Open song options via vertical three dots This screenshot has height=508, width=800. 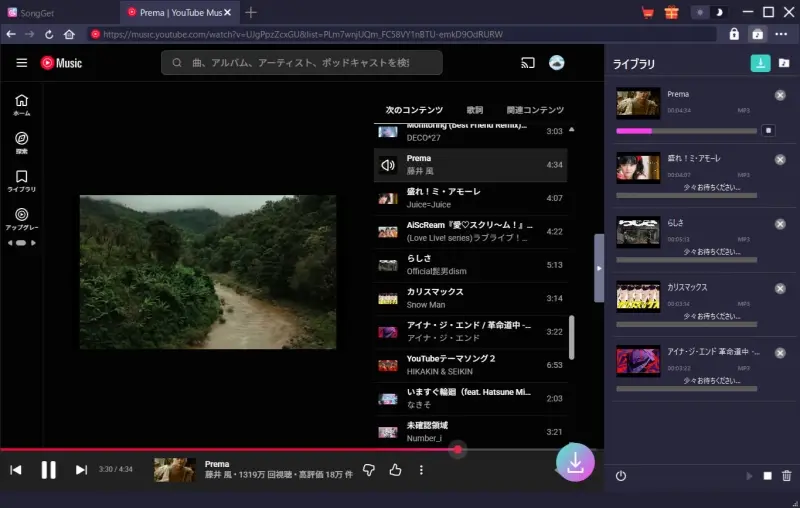click(421, 470)
